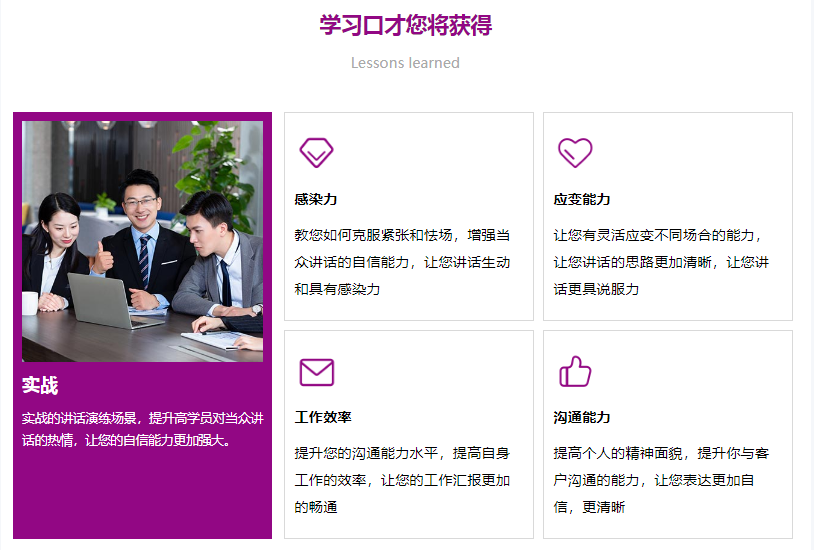Click the heart icon above 应变能力
814x550 pixels.
pyautogui.click(x=575, y=153)
